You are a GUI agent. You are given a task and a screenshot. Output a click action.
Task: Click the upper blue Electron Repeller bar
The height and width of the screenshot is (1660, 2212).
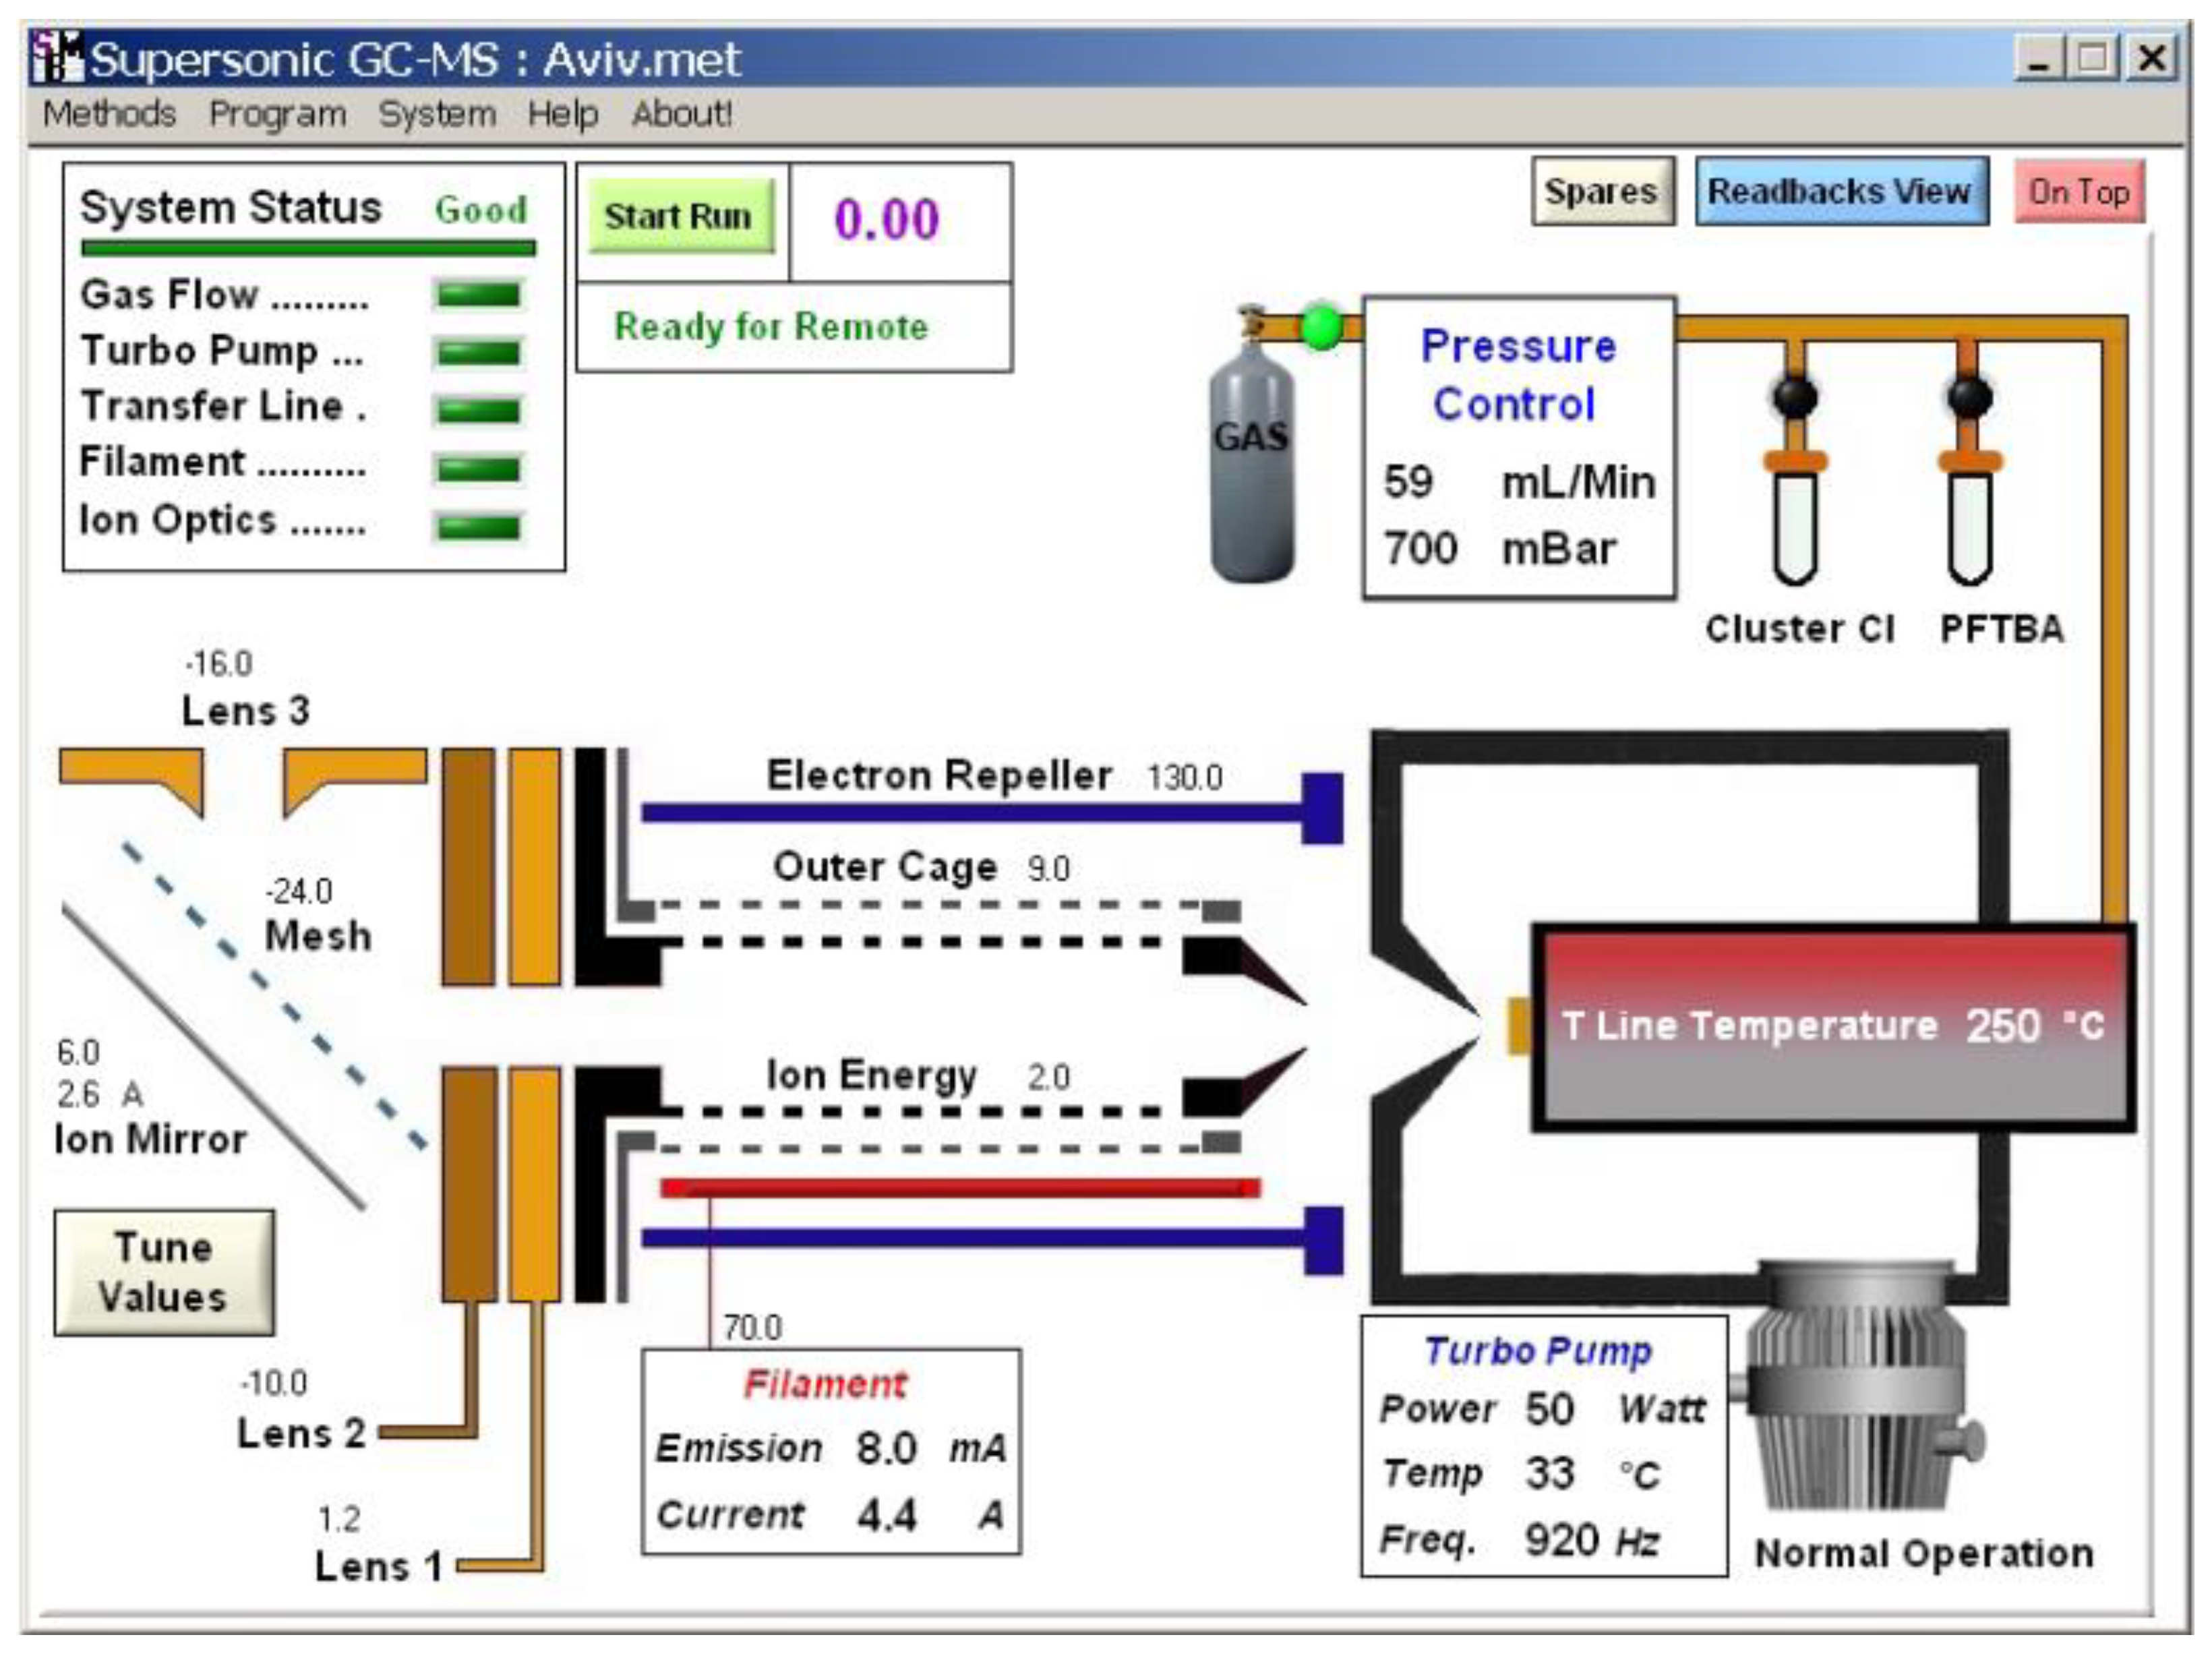(970, 811)
